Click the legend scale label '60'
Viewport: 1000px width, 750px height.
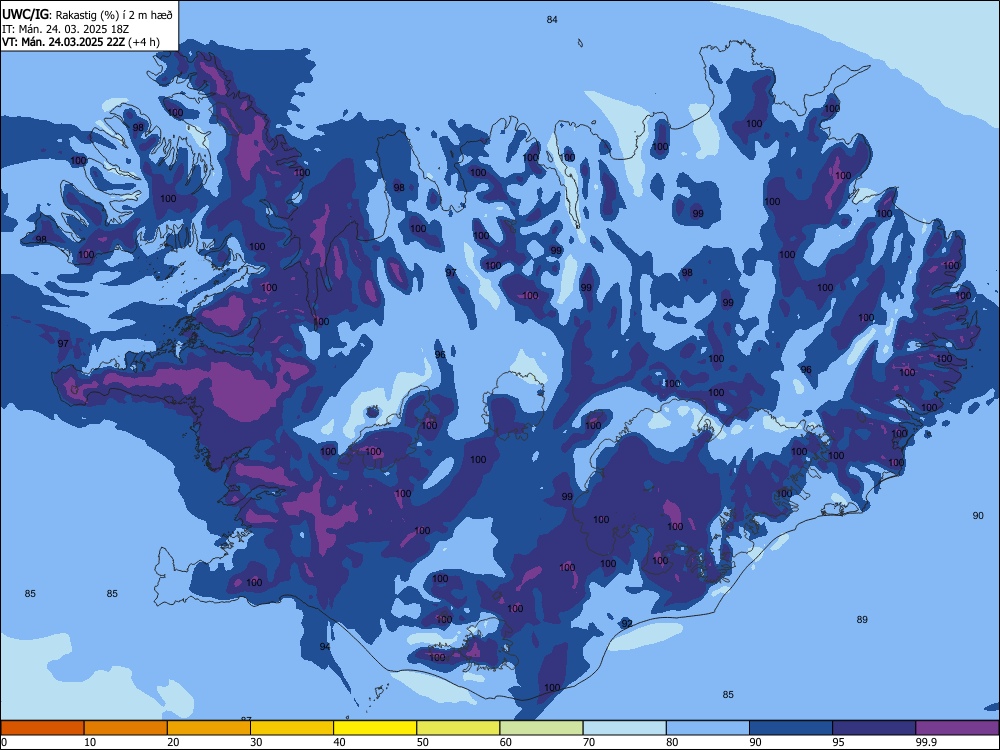pyautogui.click(x=506, y=742)
